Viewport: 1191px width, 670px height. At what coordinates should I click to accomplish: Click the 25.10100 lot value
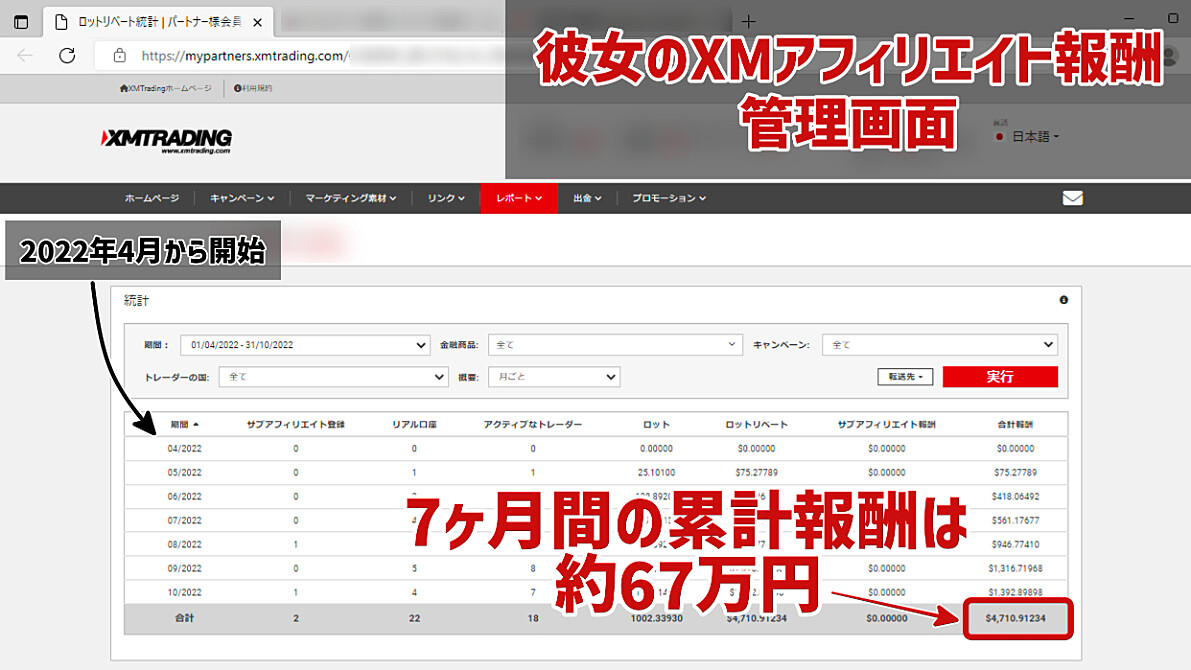656,472
